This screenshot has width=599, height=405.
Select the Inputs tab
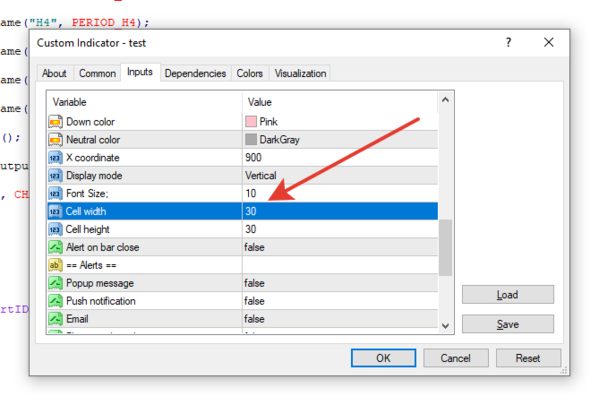140,72
